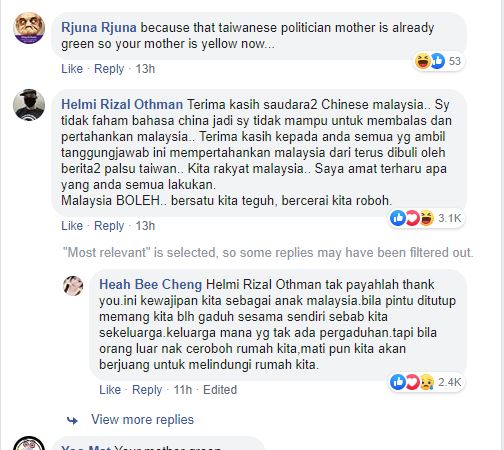Like Heah Bee Cheng's reply
This screenshot has height=450, width=504.
[110, 390]
